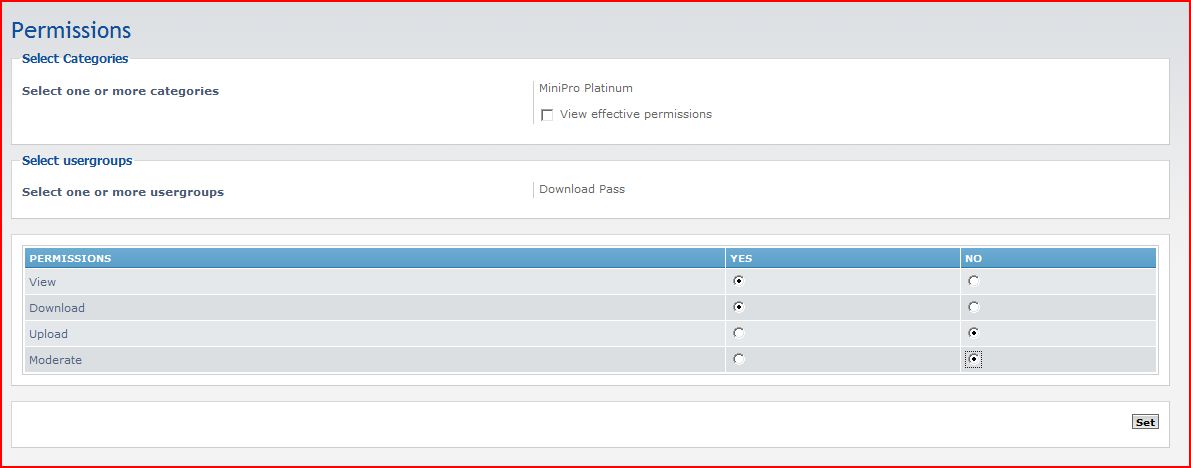Click the Upload row label
Screen dimensions: 1191x468
coord(48,334)
